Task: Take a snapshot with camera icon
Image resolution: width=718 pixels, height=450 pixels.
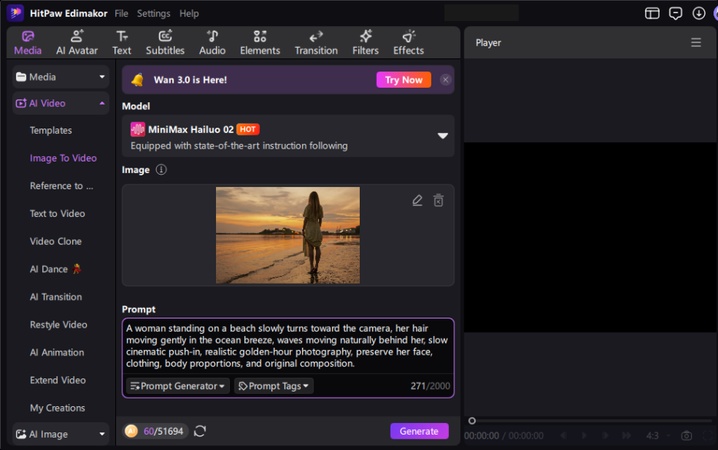Action: (686, 435)
